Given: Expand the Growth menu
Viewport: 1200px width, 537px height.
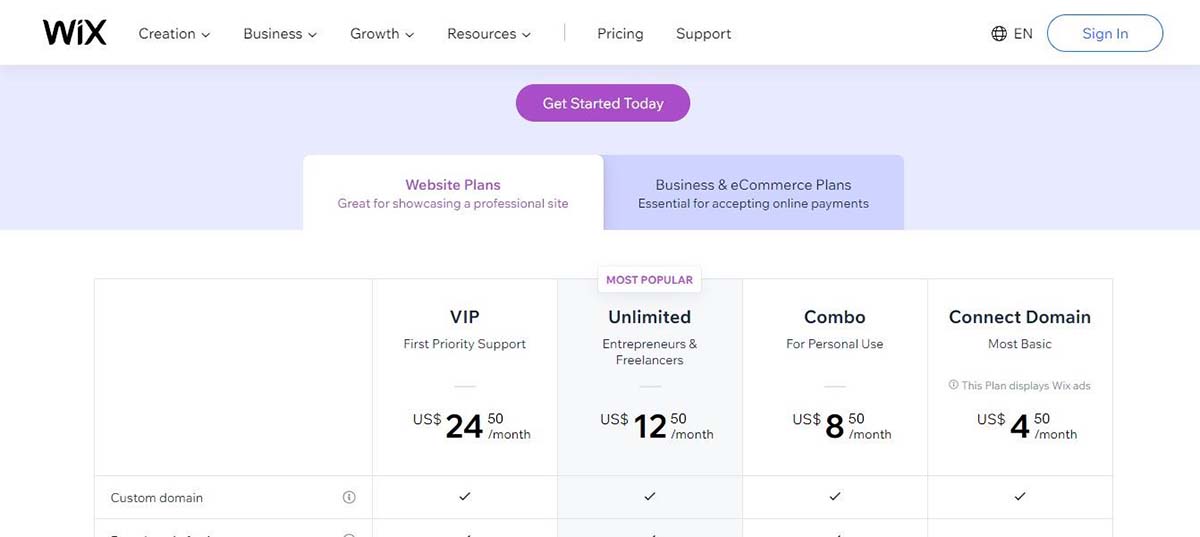Looking at the screenshot, I should 381,34.
